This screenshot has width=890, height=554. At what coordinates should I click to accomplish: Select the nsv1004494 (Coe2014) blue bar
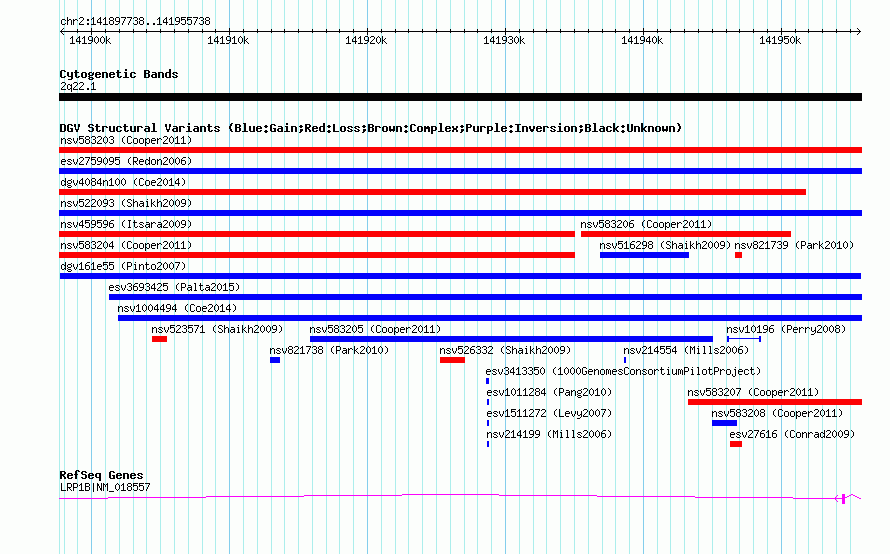(490, 318)
